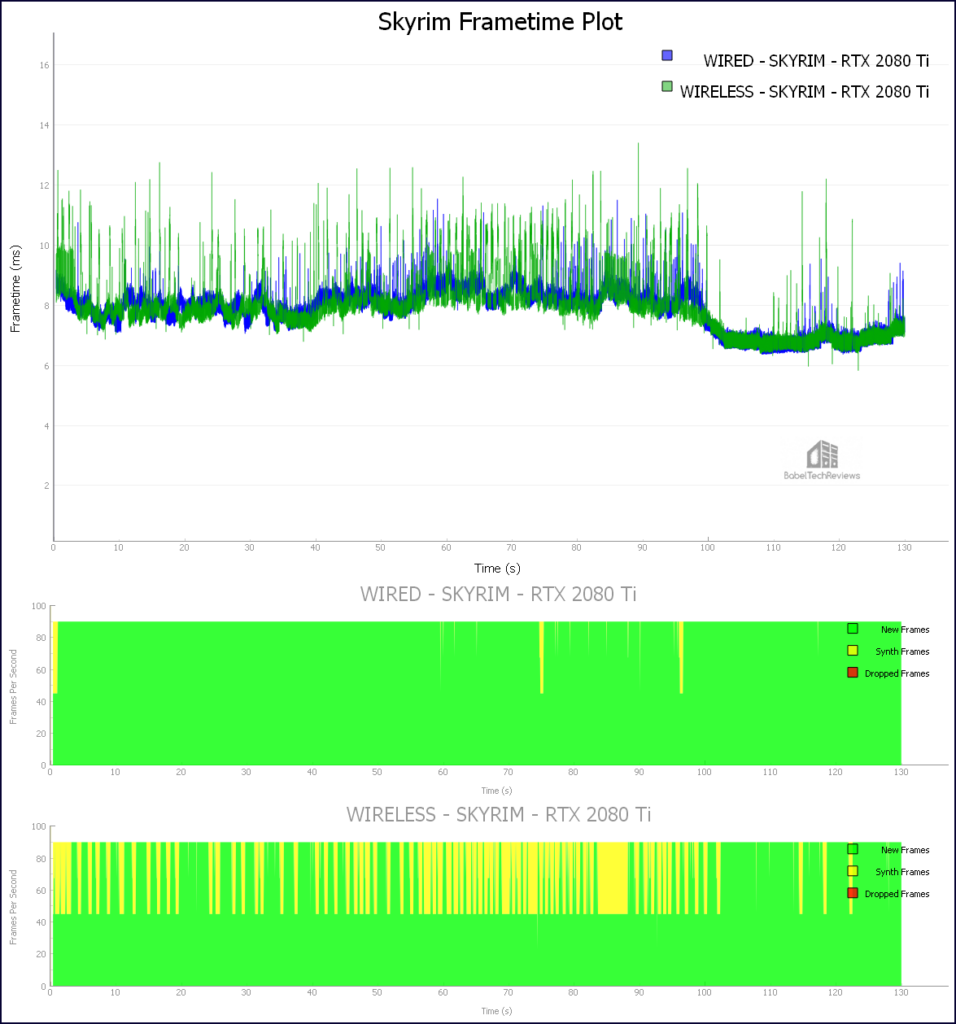Select the green New Frames icon in WIRED legend
Image resolution: width=956 pixels, height=1024 pixels.
(852, 629)
